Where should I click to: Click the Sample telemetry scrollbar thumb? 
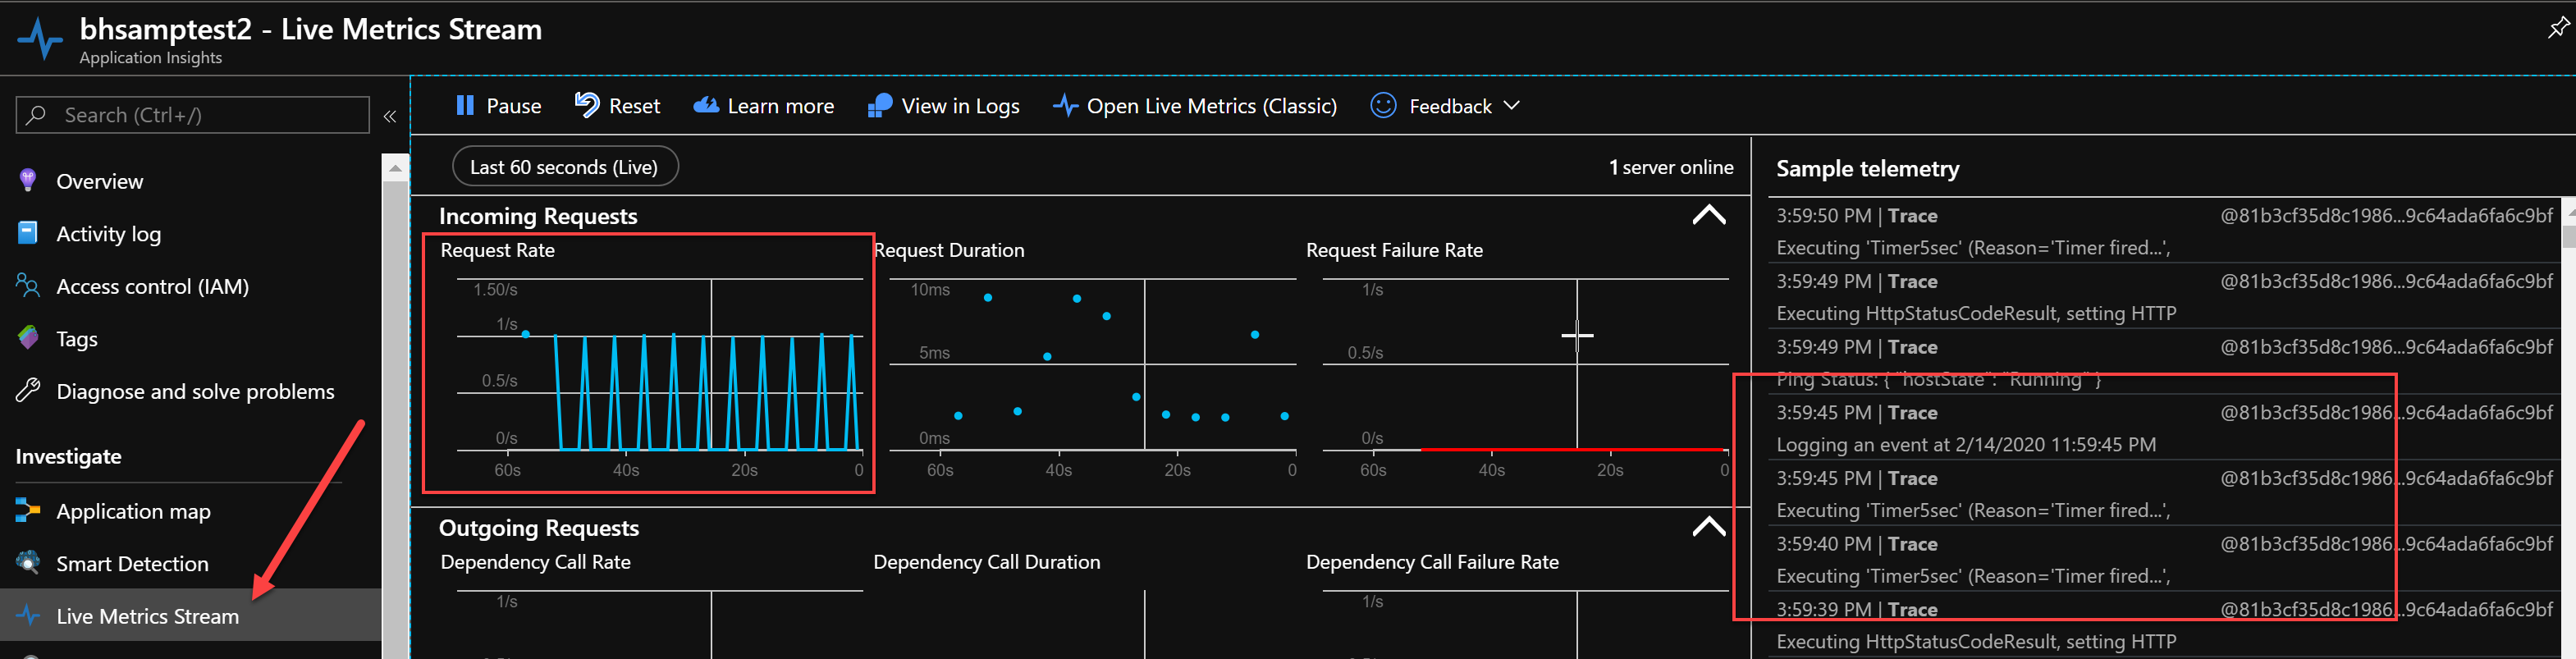tap(2569, 237)
